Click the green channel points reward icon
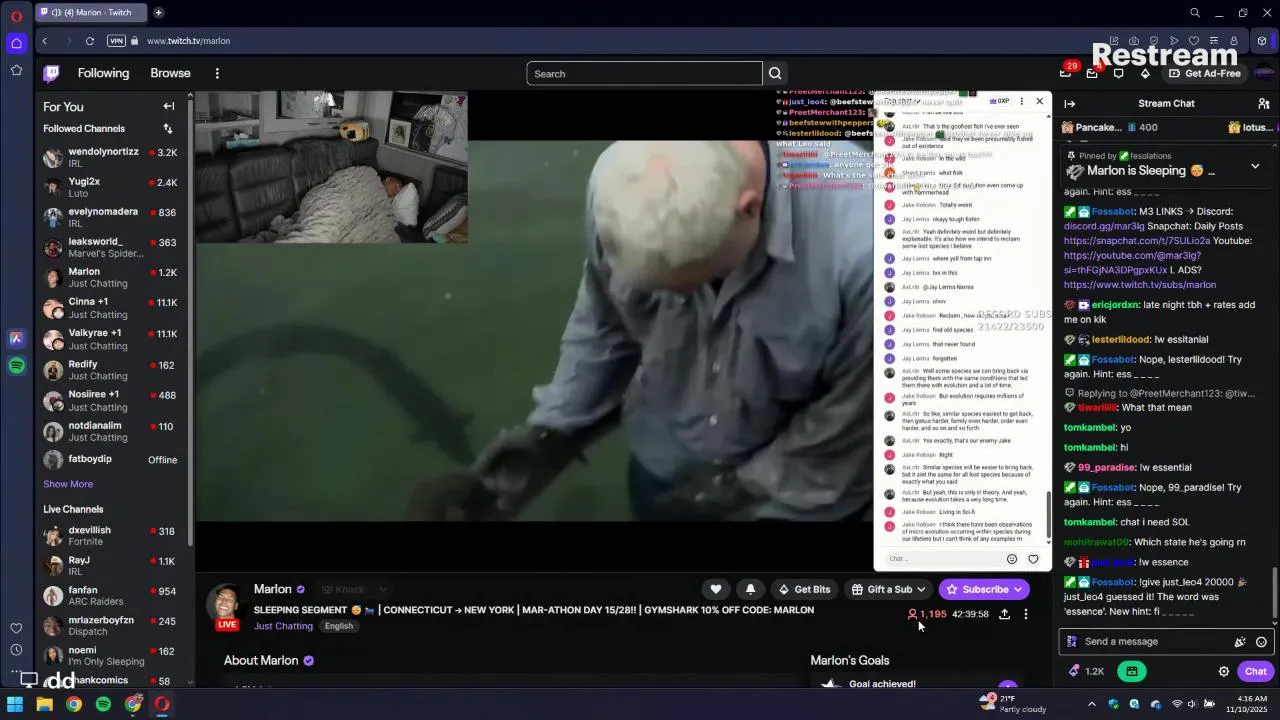Image resolution: width=1280 pixels, height=720 pixels. [1132, 672]
